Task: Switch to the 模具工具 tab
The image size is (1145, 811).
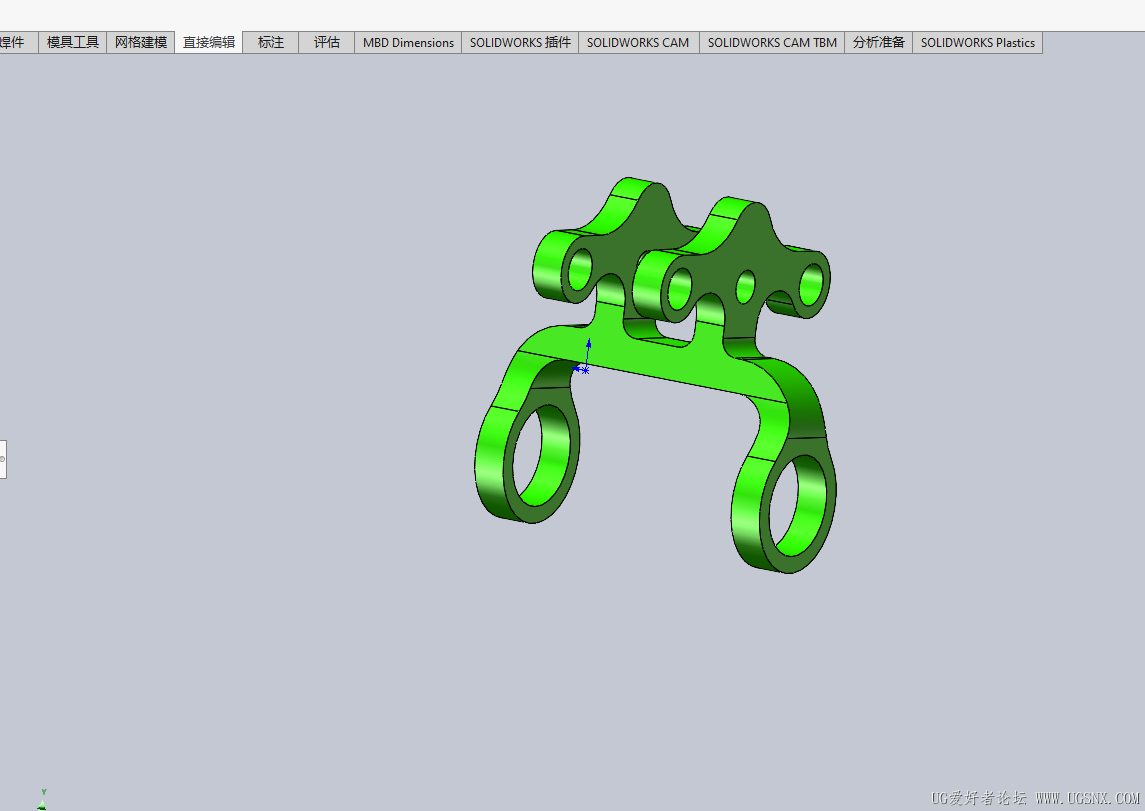Action: tap(72, 42)
